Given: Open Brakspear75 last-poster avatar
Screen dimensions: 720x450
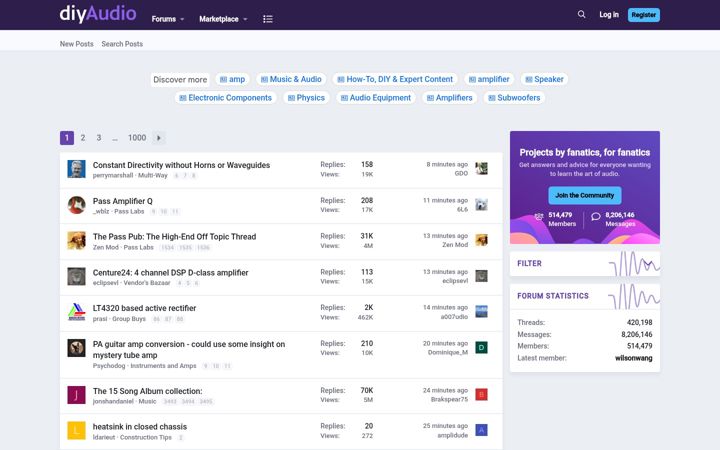Looking at the screenshot, I should [x=481, y=394].
